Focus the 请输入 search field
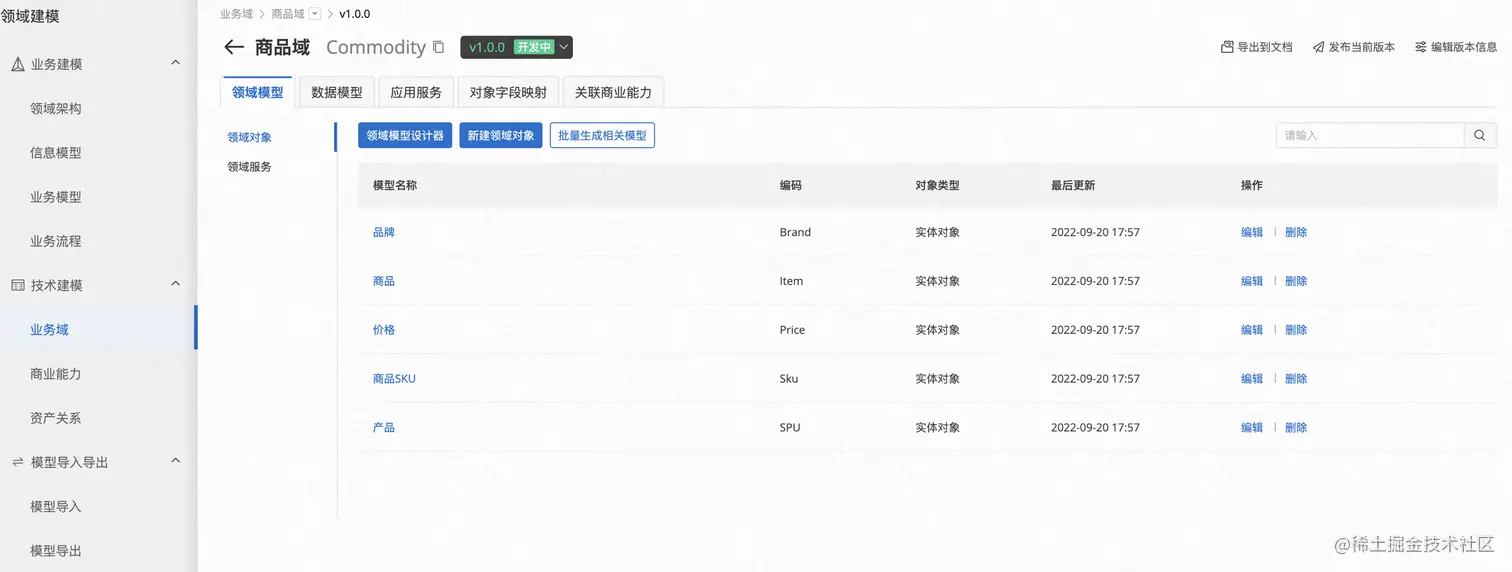This screenshot has width=1512, height=572. pyautogui.click(x=1370, y=135)
